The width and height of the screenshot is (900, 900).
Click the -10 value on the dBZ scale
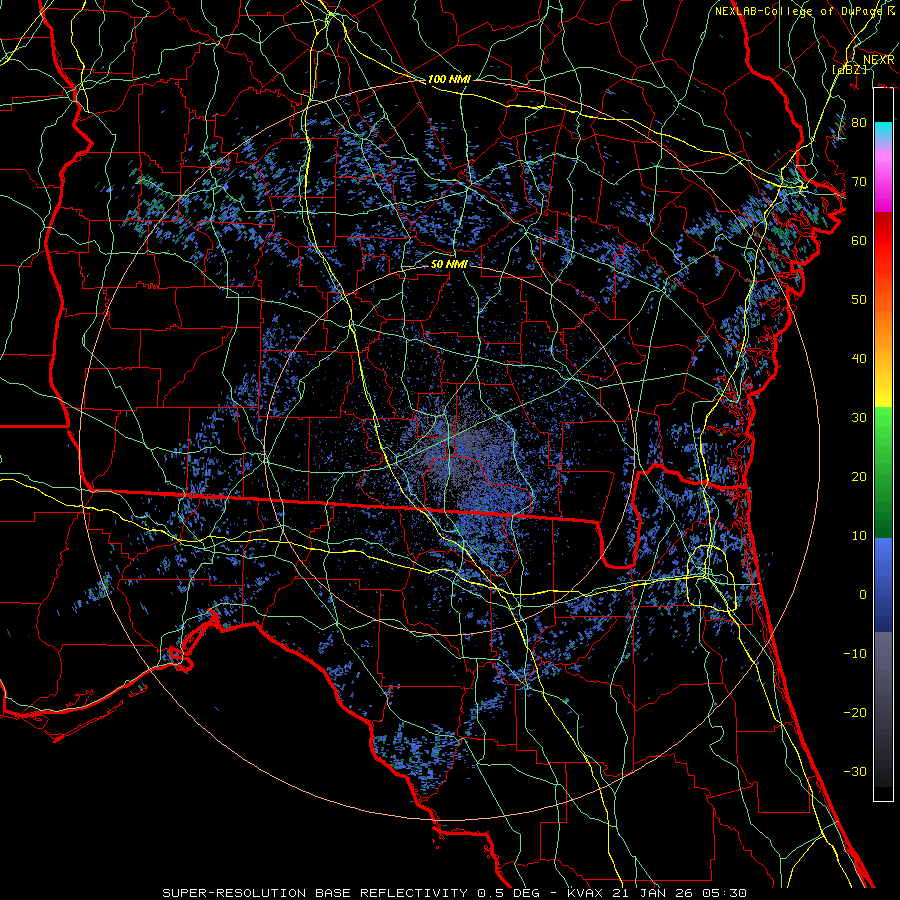855,654
